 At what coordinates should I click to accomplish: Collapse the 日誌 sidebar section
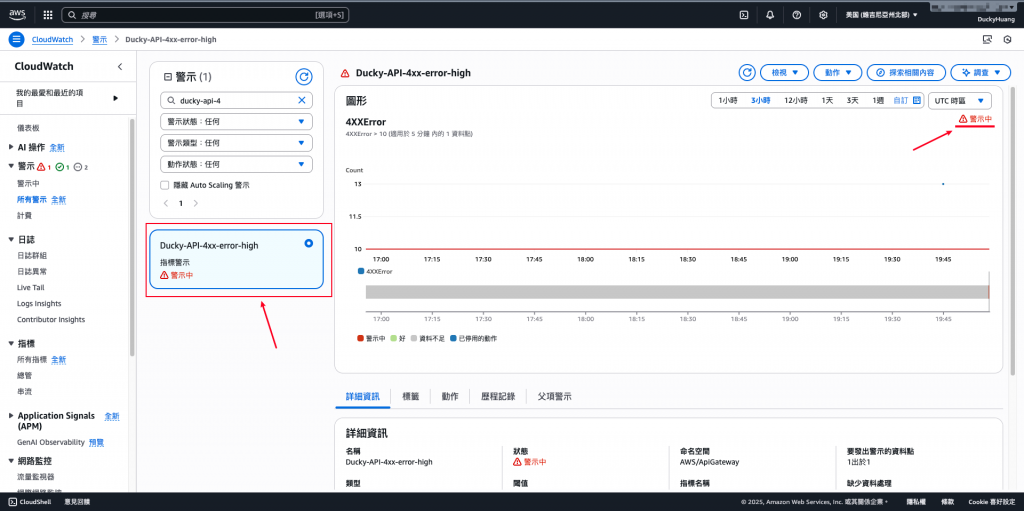pos(12,239)
